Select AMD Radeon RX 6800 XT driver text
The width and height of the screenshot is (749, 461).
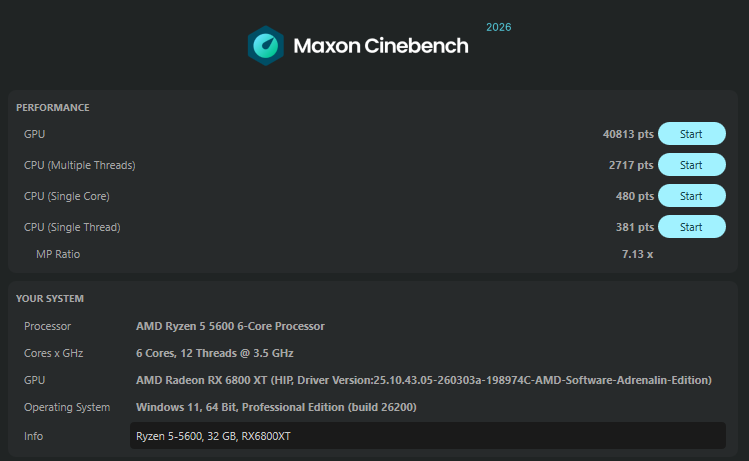click(424, 380)
